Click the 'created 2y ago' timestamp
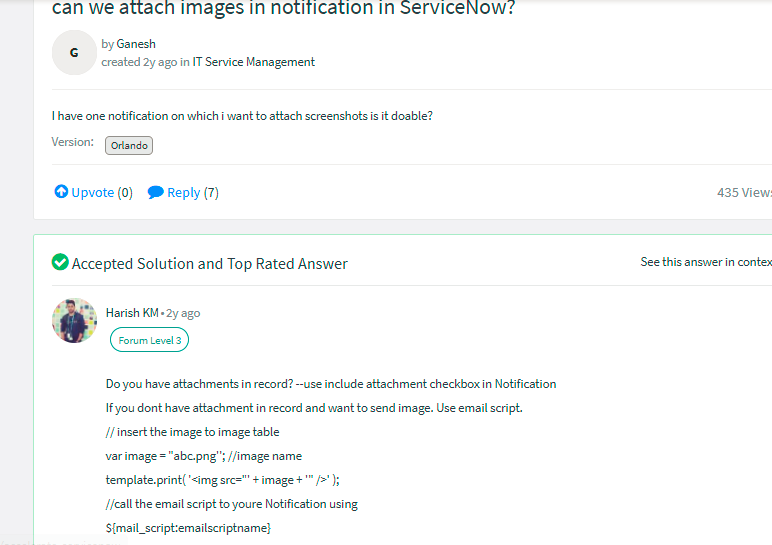This screenshot has width=772, height=545. coord(139,62)
